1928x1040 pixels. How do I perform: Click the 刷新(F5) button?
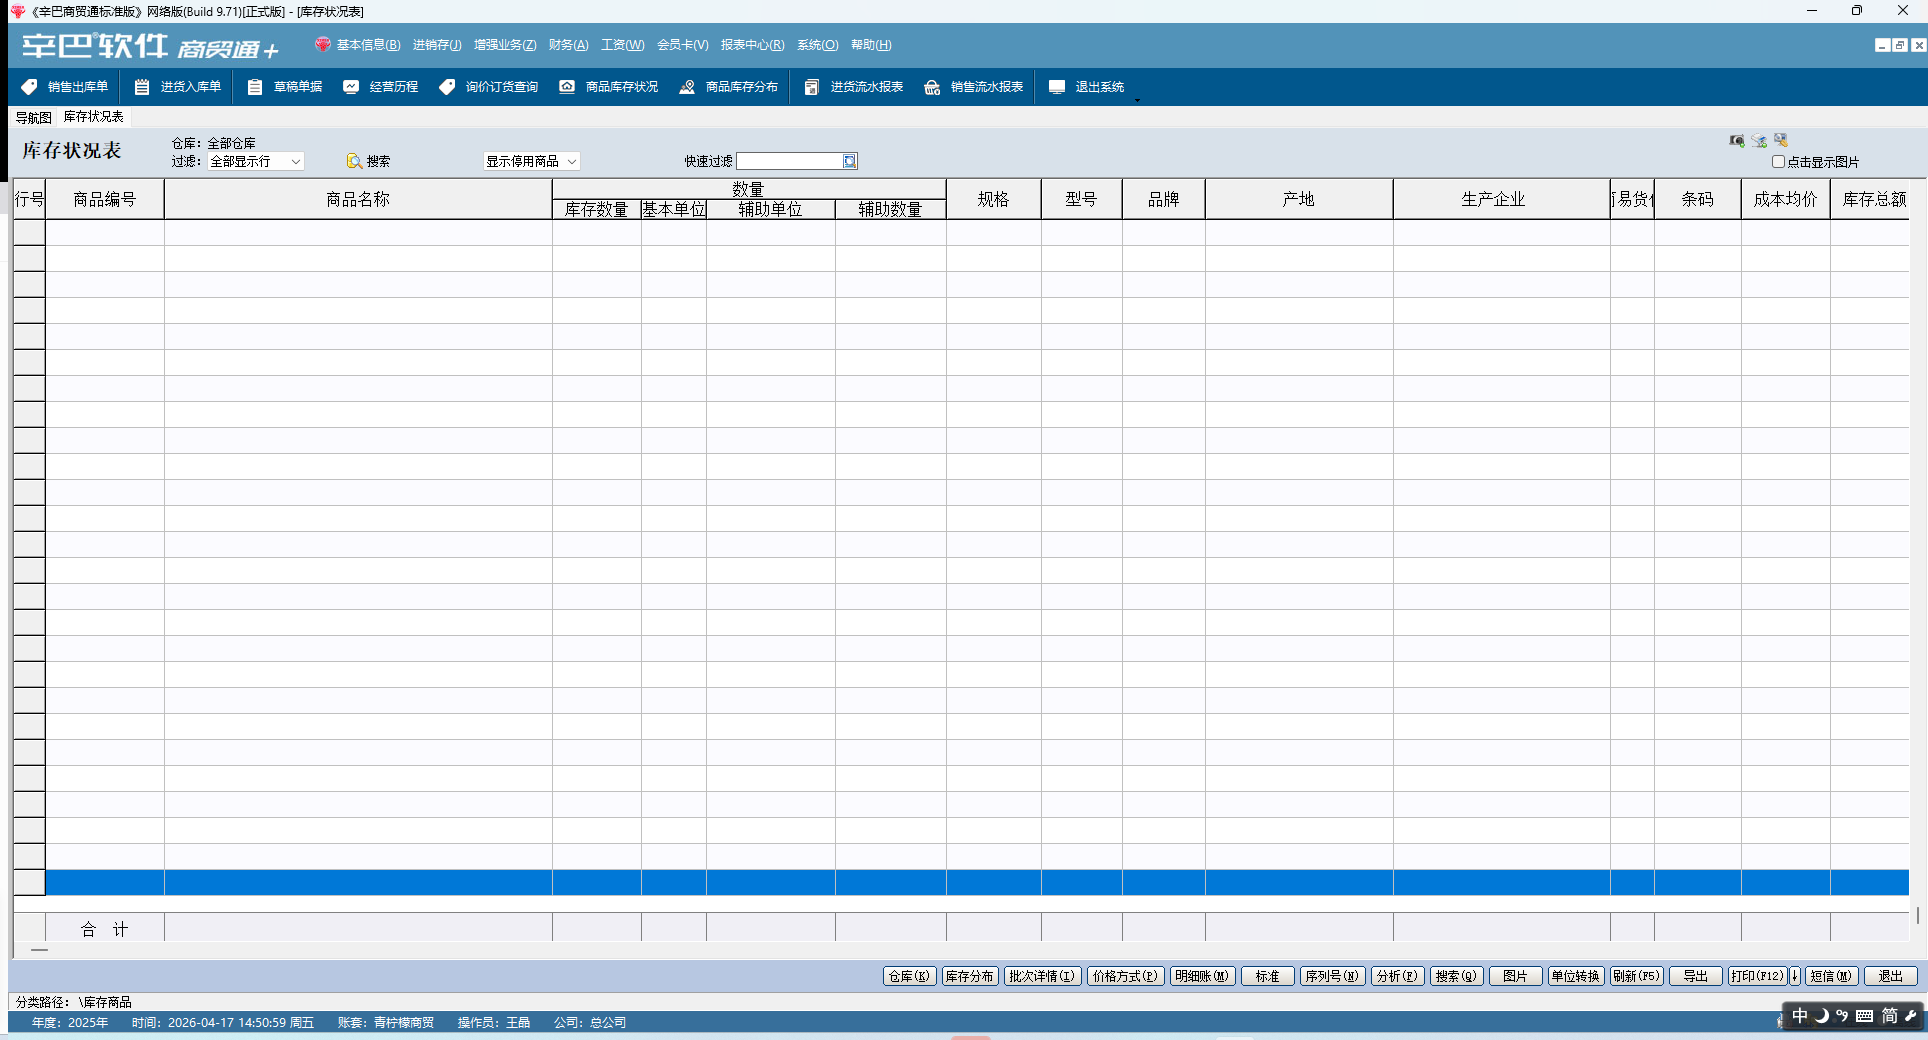[1636, 976]
